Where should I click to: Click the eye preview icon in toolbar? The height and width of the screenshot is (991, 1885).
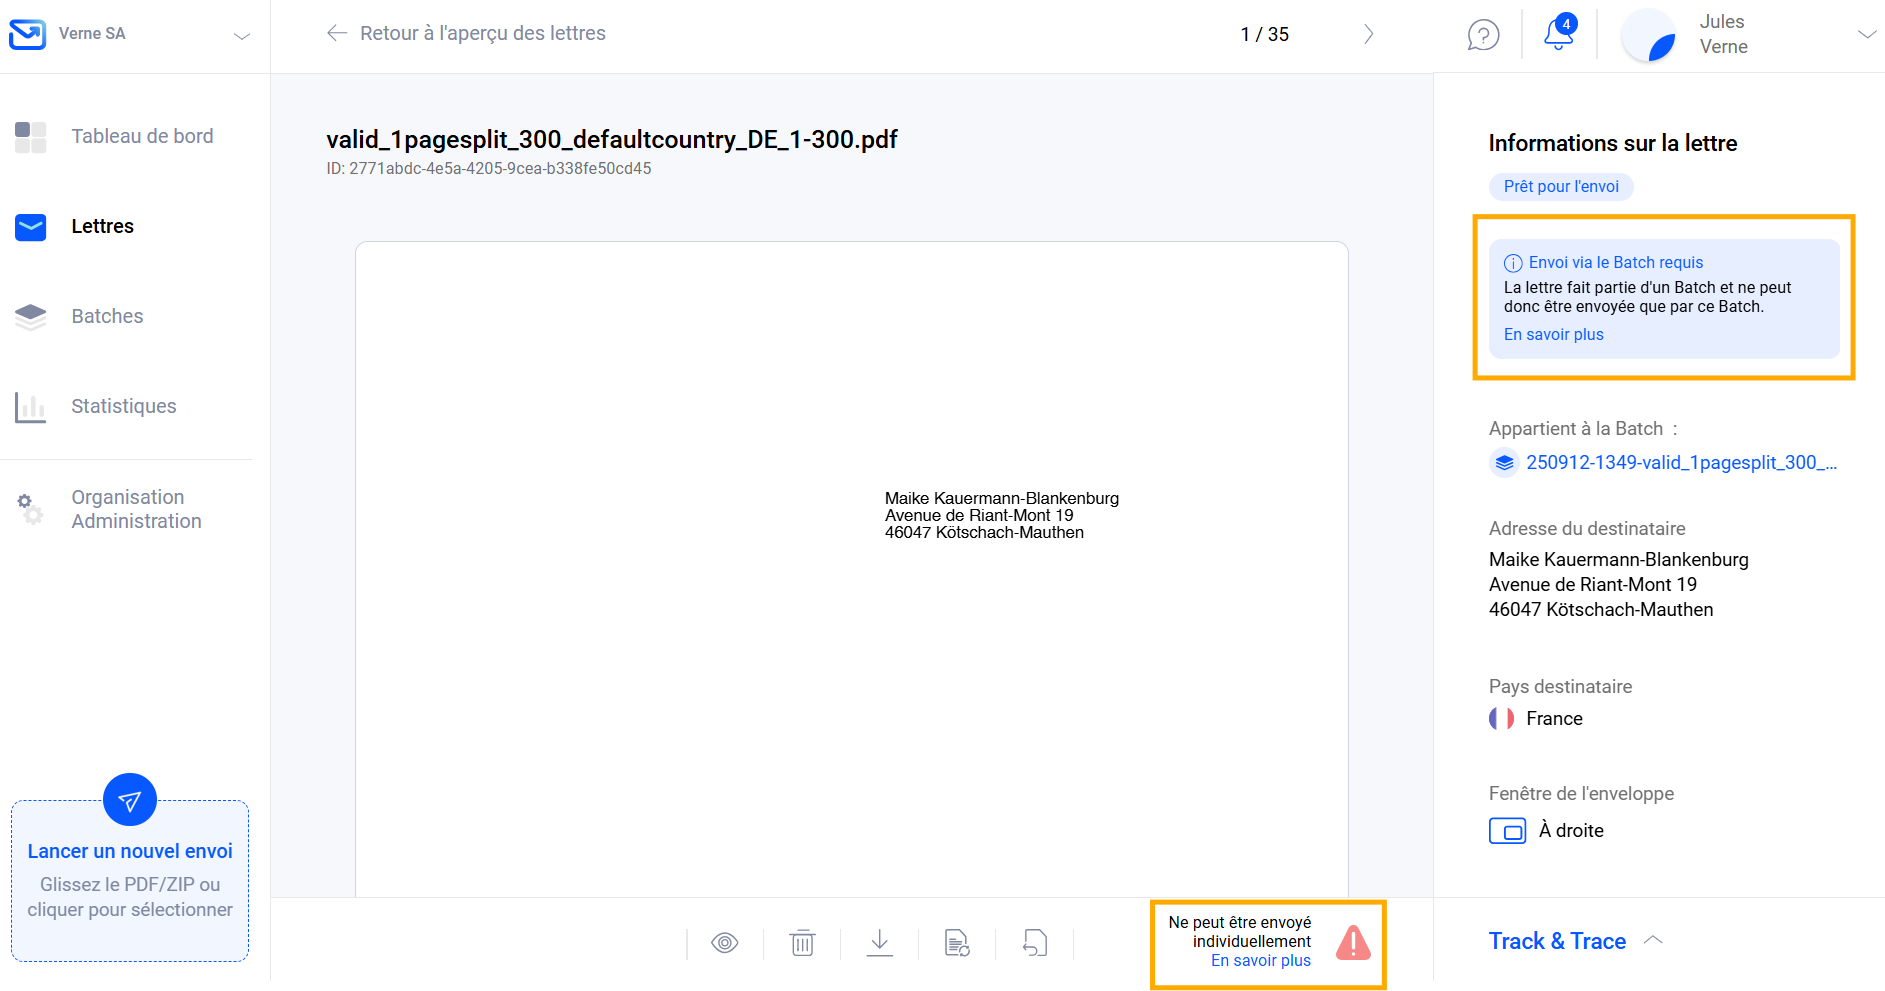click(x=725, y=943)
